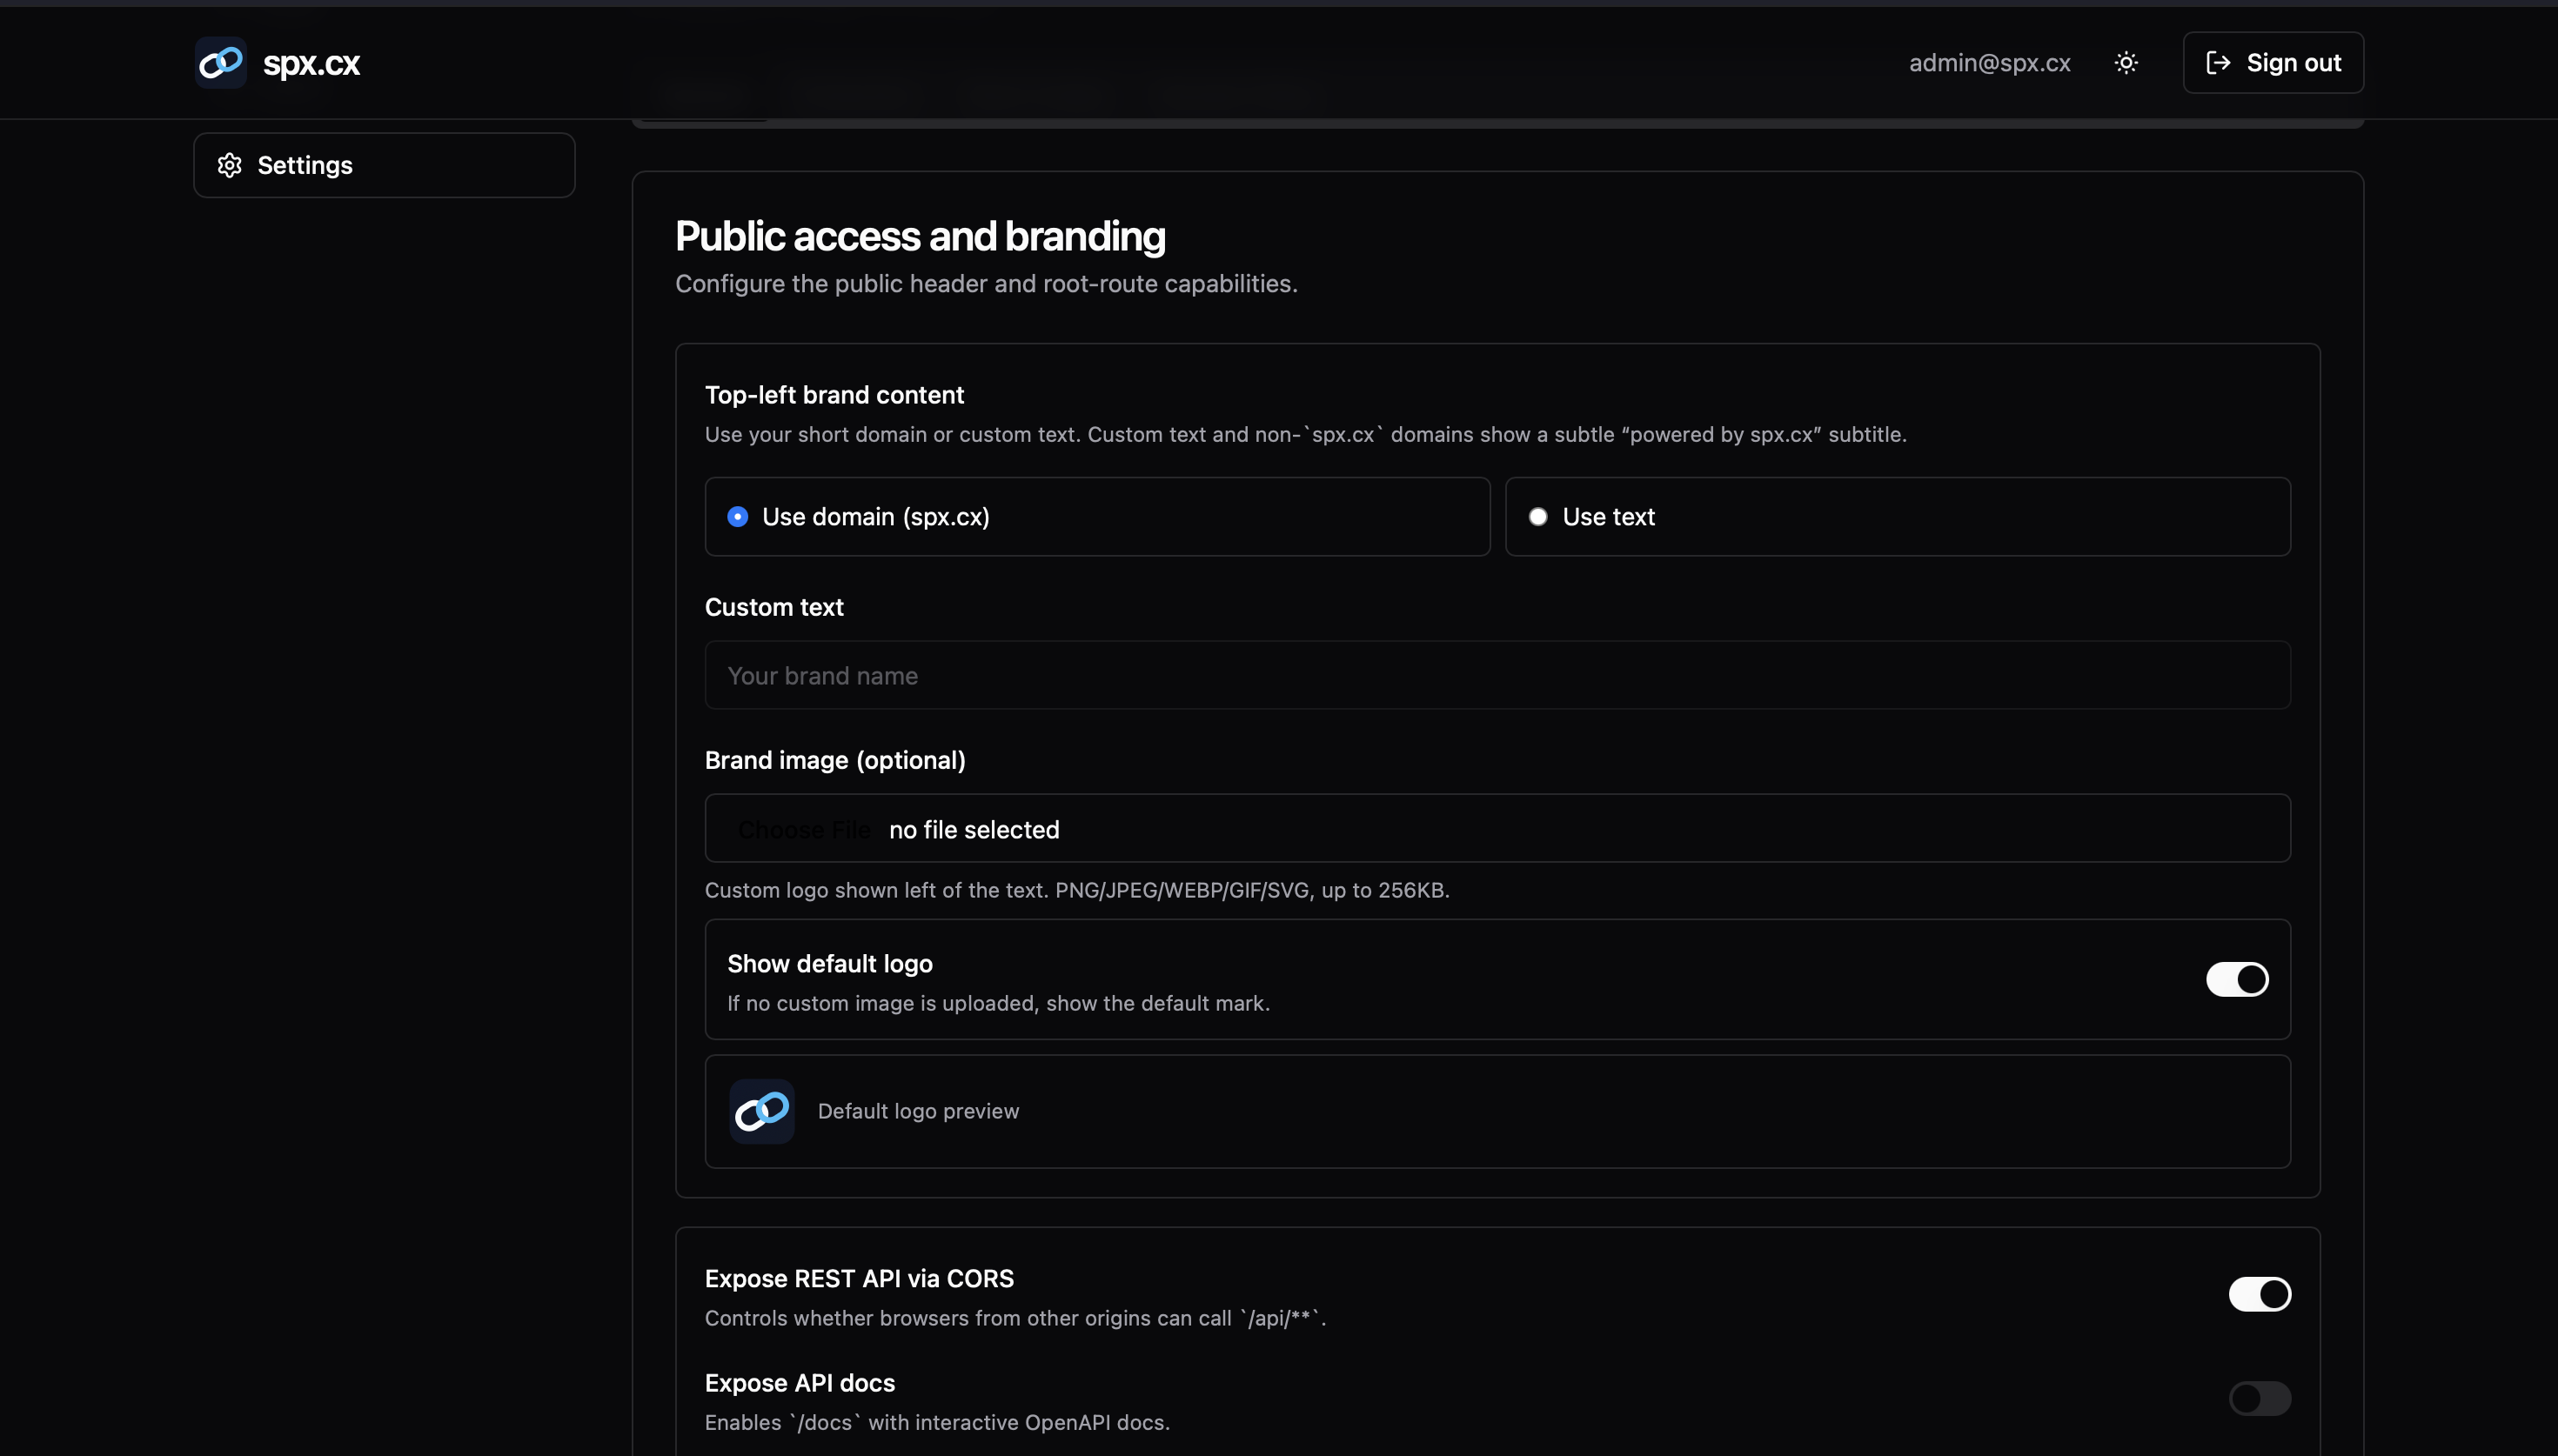
Task: Toggle light theme with the sun icon
Action: point(2126,63)
